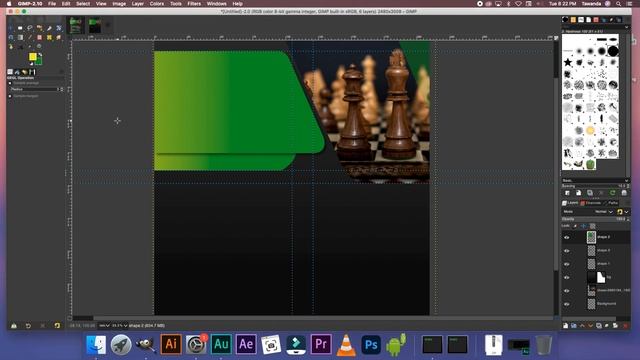Create a new layer group button
This screenshot has width=640, height=360.
click(573, 325)
